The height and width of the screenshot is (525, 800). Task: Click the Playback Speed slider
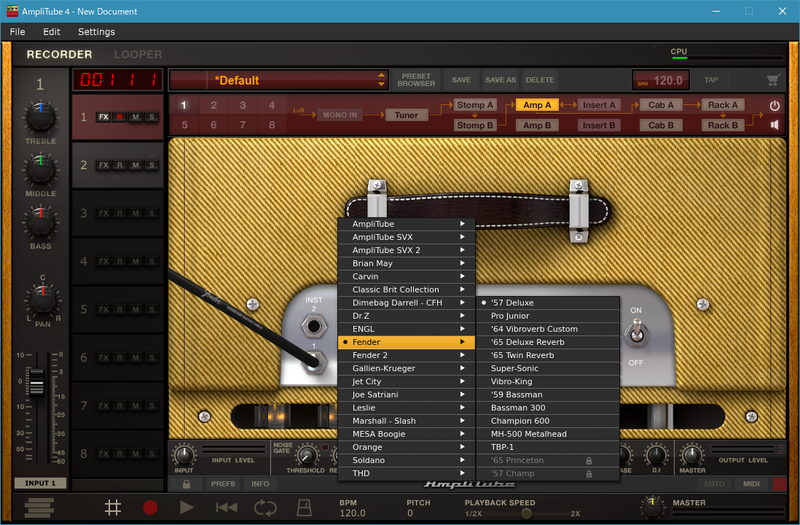coord(526,513)
